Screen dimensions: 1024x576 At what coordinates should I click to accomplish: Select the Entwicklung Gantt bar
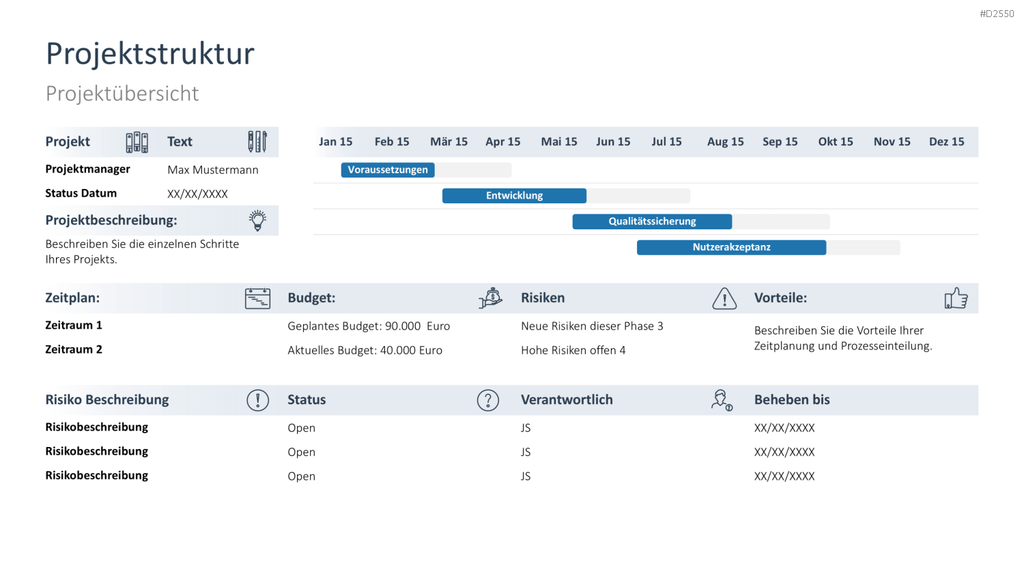[514, 195]
